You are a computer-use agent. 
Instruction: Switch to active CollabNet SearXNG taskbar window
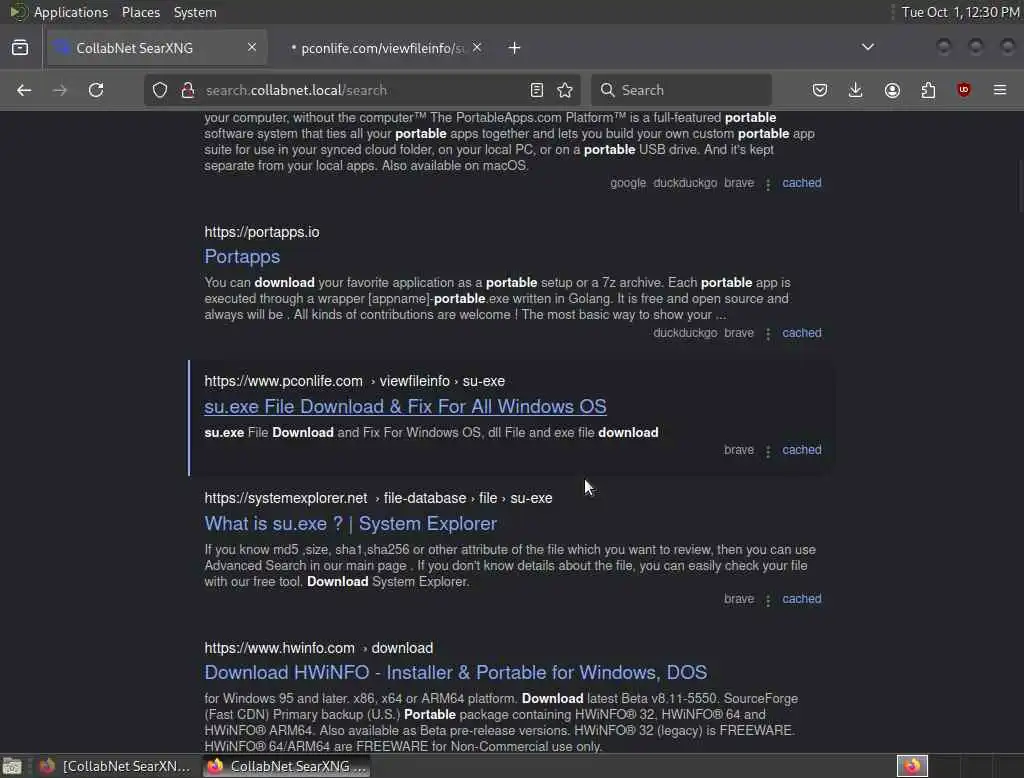pos(287,766)
